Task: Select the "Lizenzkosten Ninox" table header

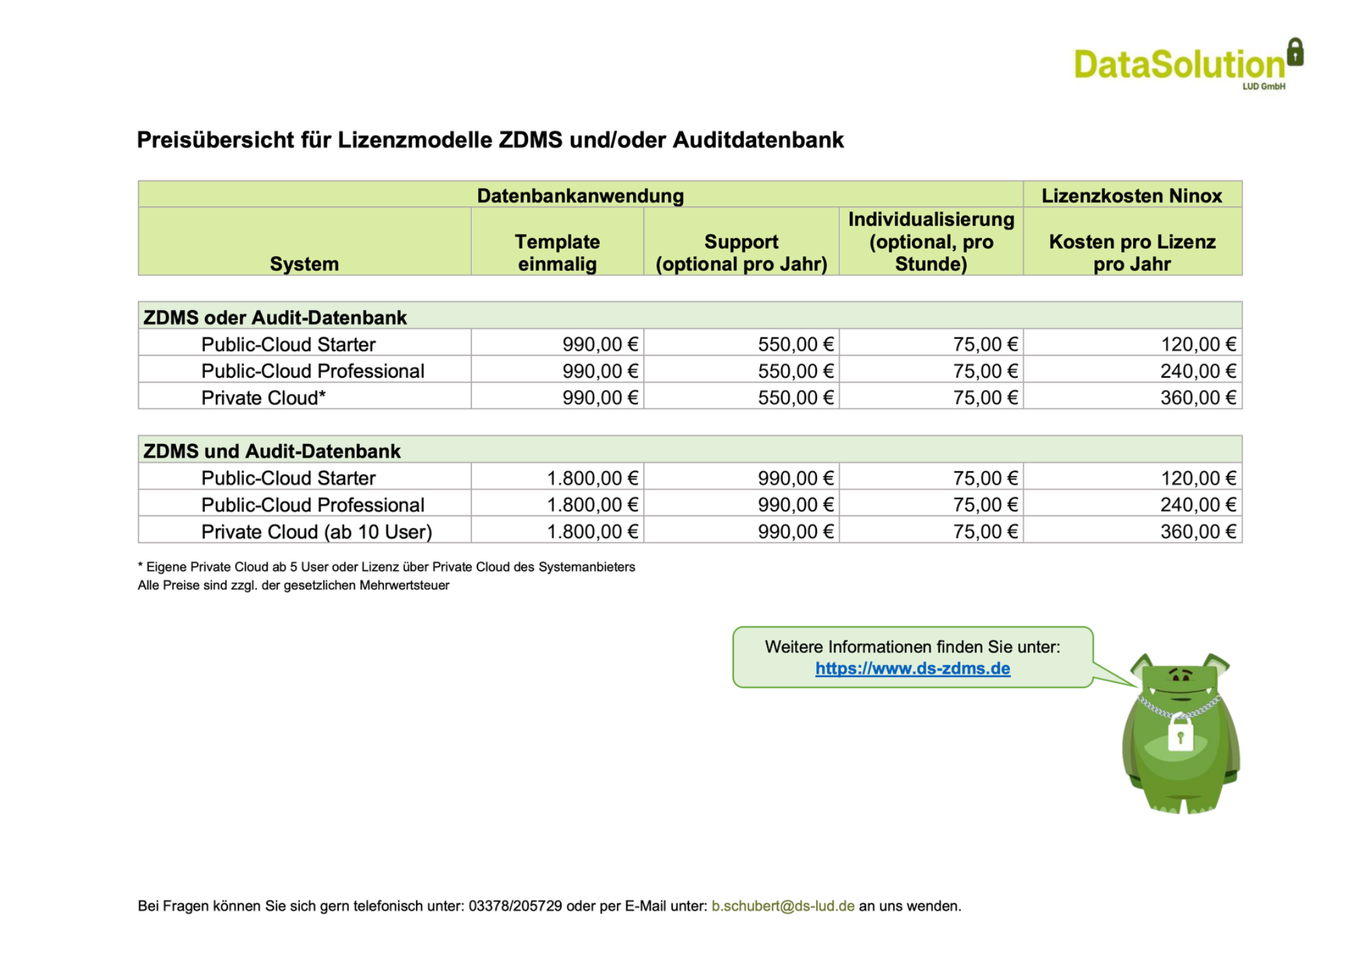Action: [1132, 195]
